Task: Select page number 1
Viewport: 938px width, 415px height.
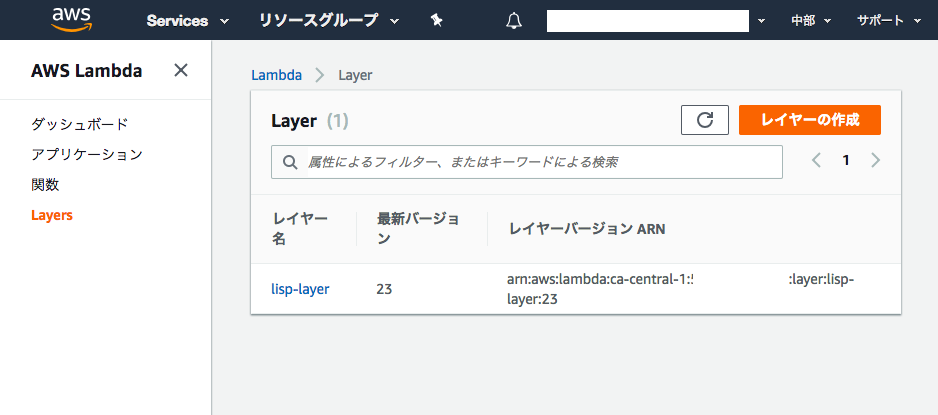Action: coord(846,160)
